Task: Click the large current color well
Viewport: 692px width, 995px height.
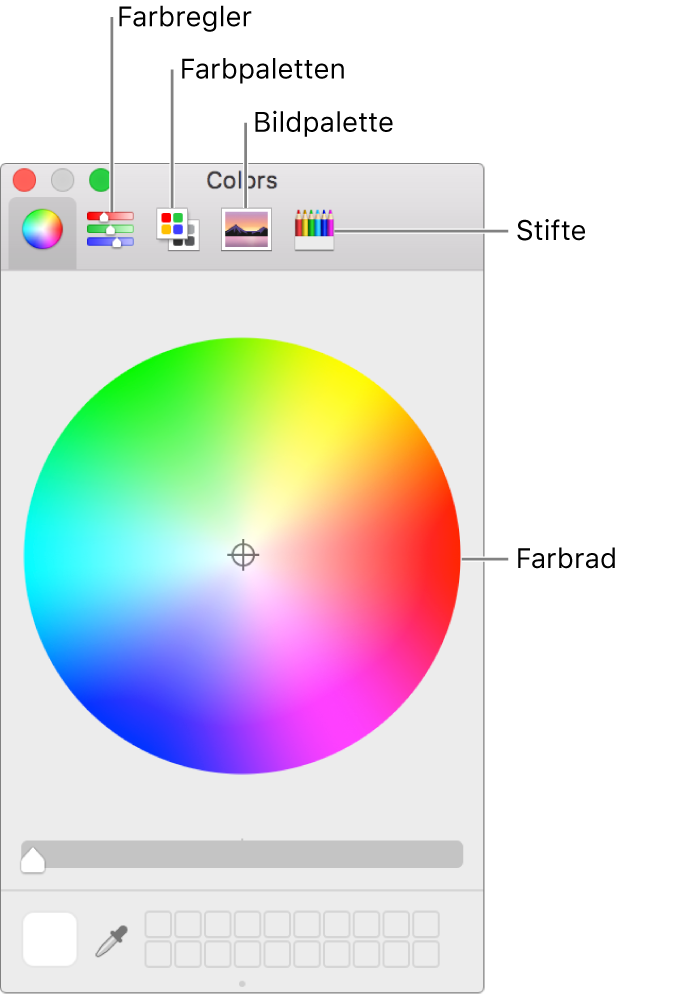Action: point(50,939)
